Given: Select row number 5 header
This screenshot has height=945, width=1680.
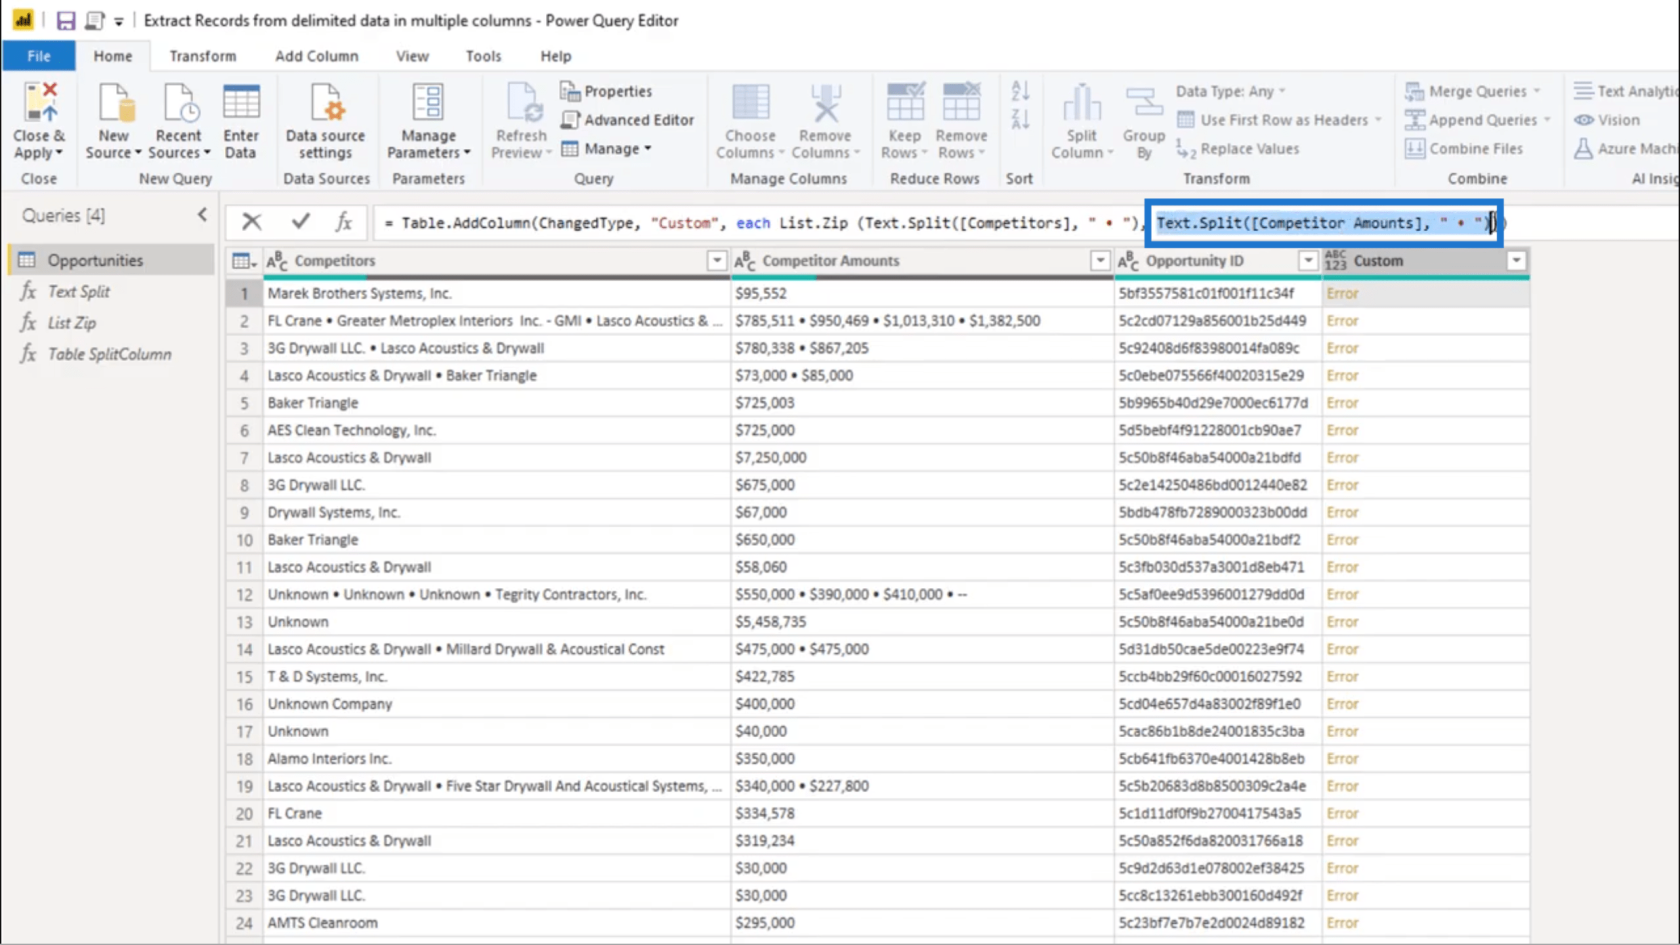Looking at the screenshot, I should point(243,403).
